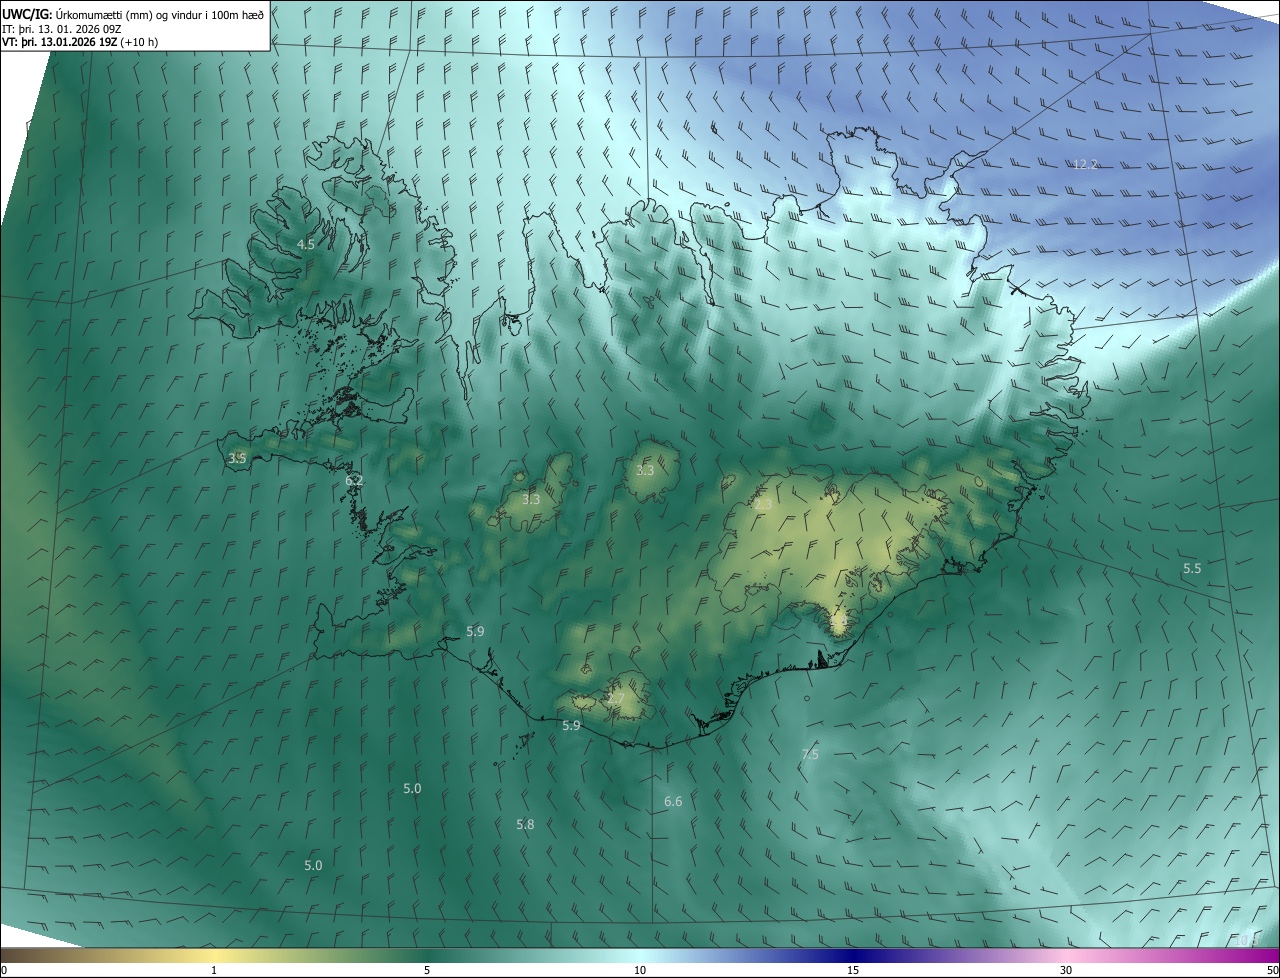Click the 5.8 value label
Image resolution: width=1280 pixels, height=978 pixels.
pyautogui.click(x=525, y=824)
